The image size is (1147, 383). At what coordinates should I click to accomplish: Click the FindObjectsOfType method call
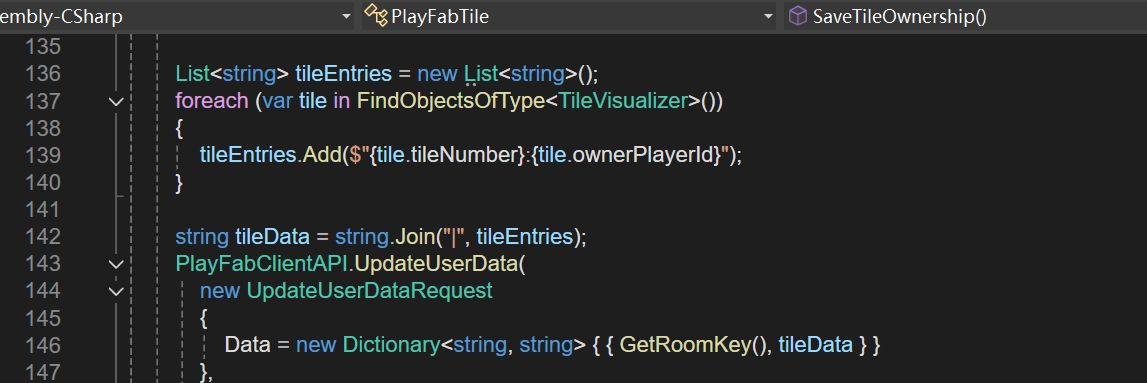tap(451, 101)
